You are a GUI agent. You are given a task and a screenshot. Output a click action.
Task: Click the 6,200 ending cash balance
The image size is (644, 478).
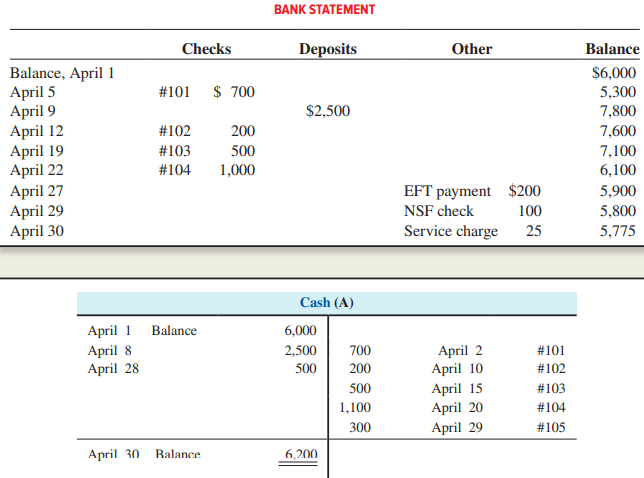[300, 454]
